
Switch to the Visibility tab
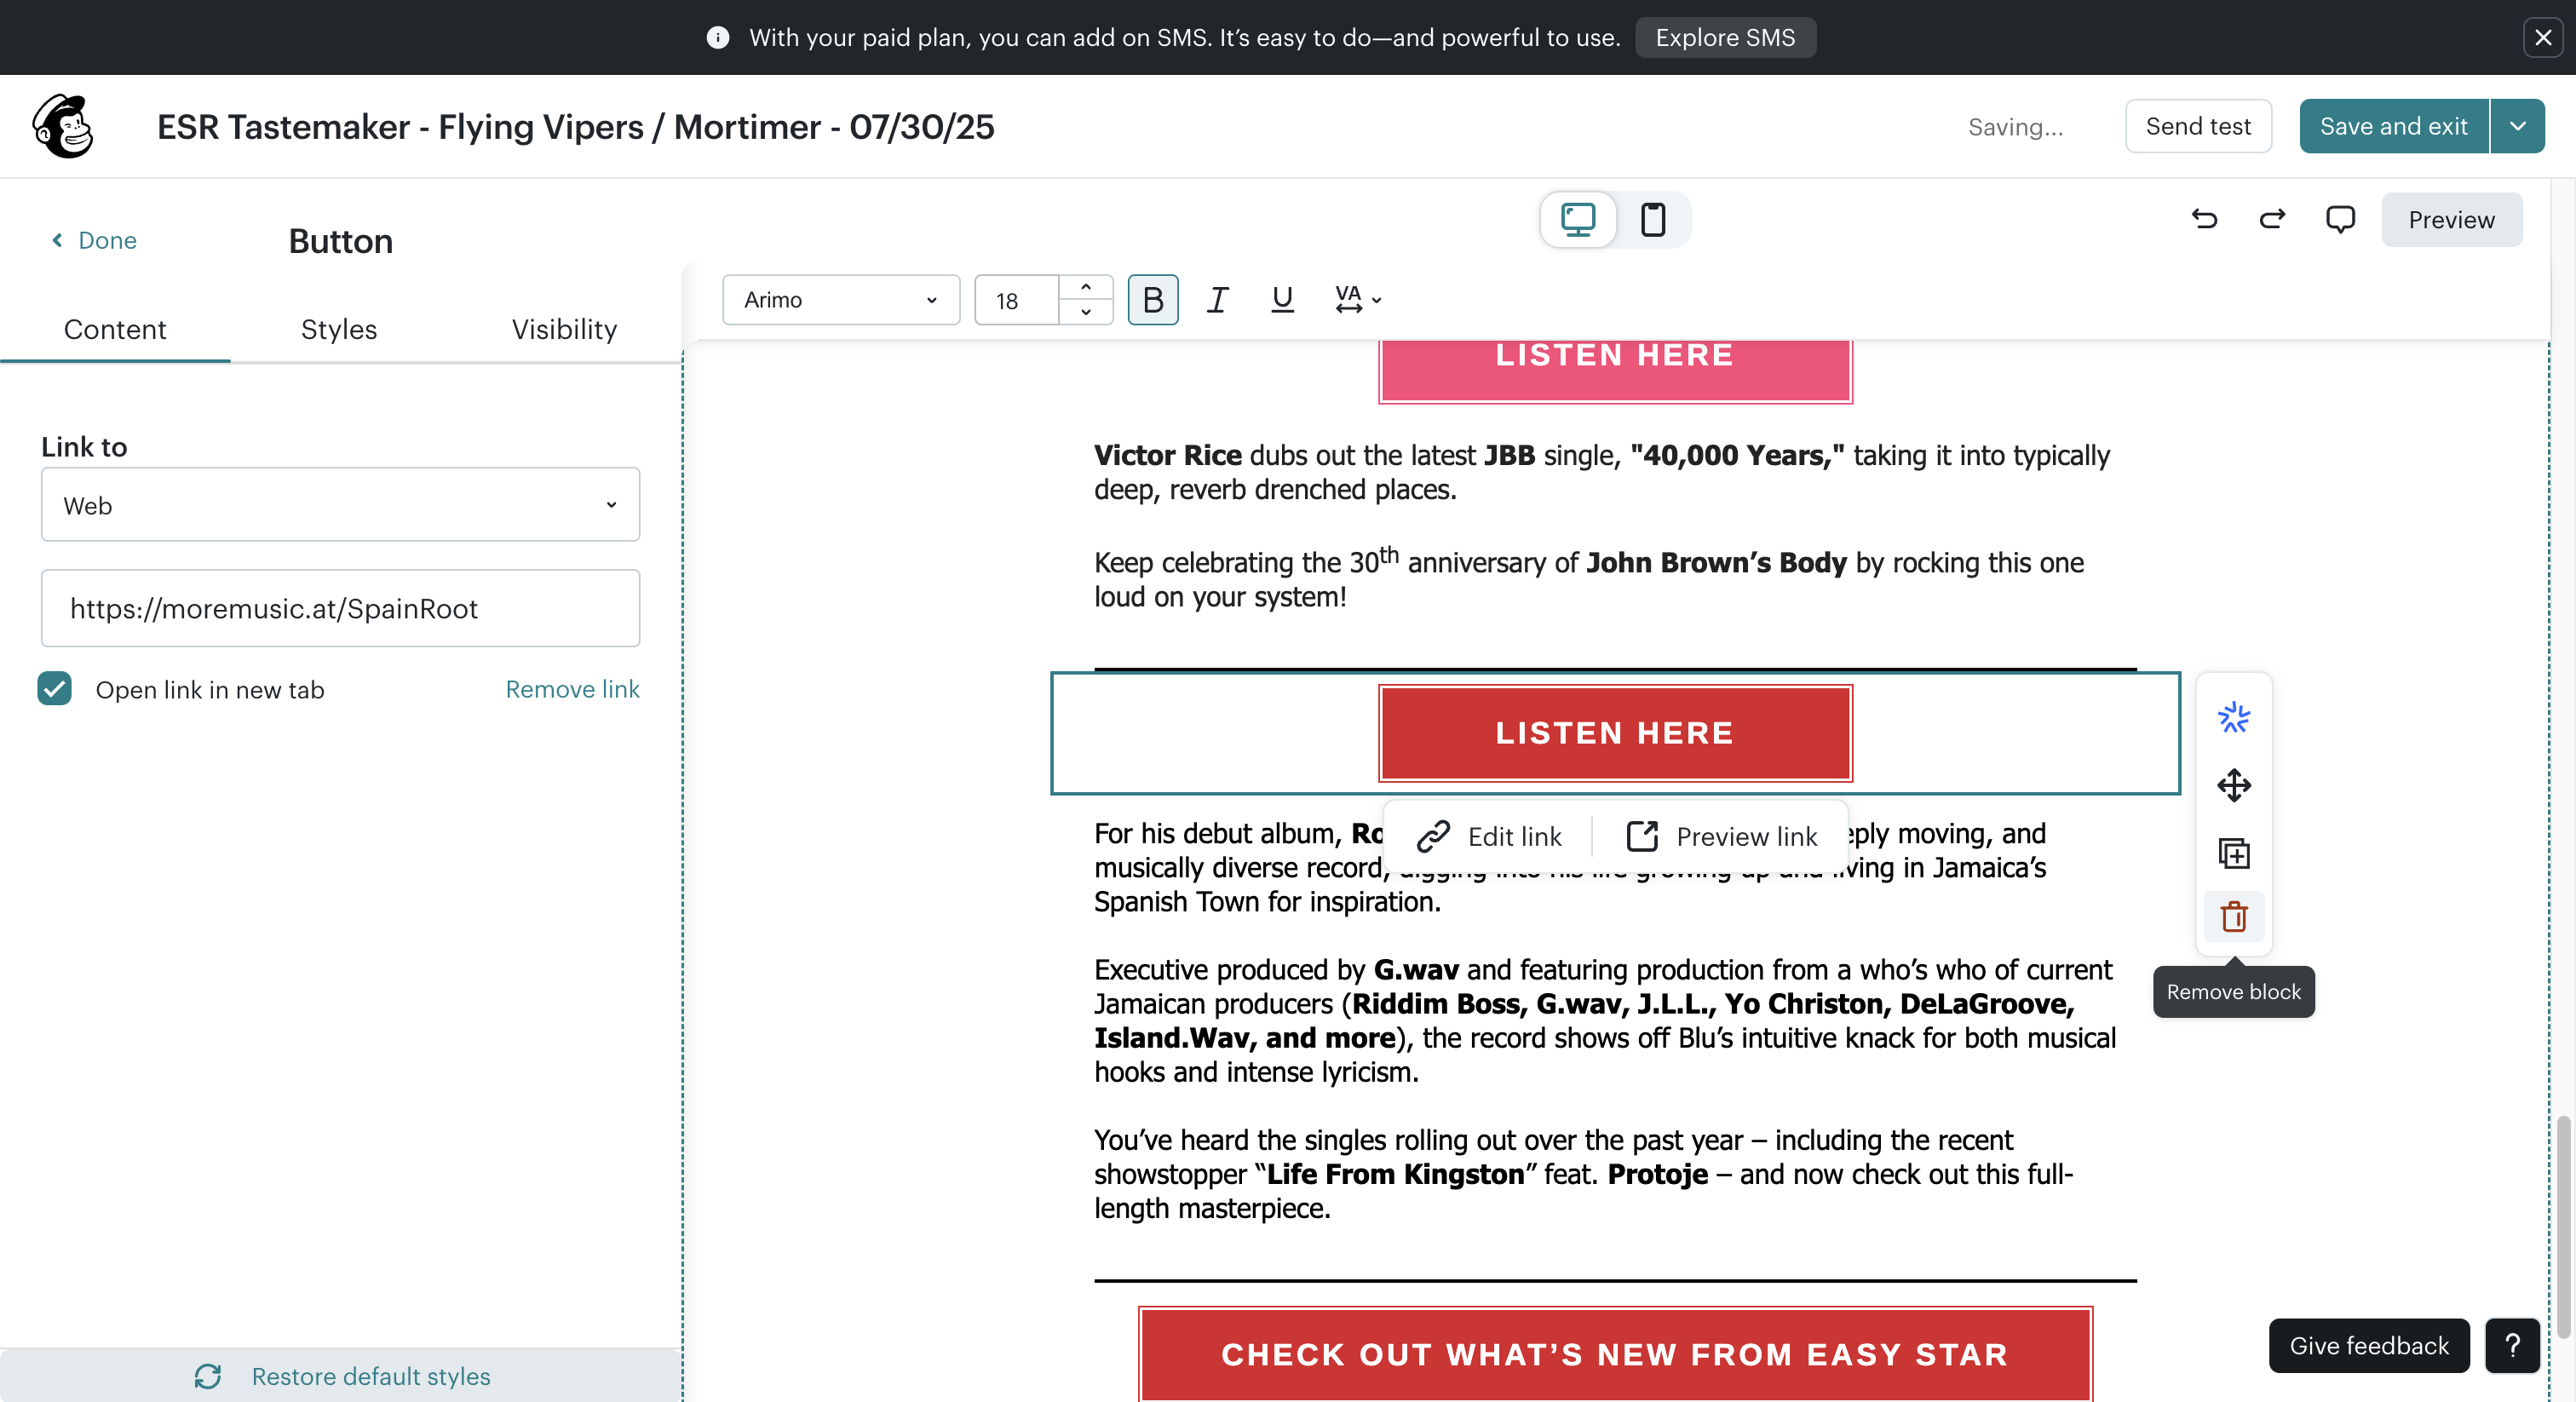(x=564, y=329)
